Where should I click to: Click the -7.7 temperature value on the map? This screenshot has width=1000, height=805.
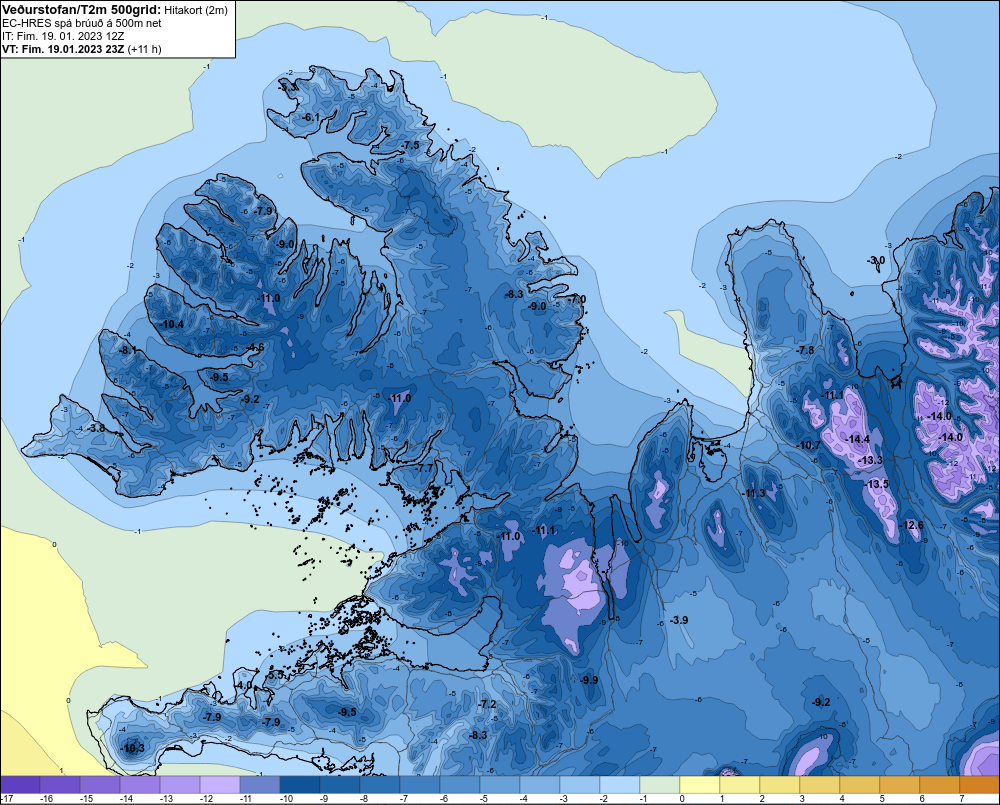(x=424, y=468)
